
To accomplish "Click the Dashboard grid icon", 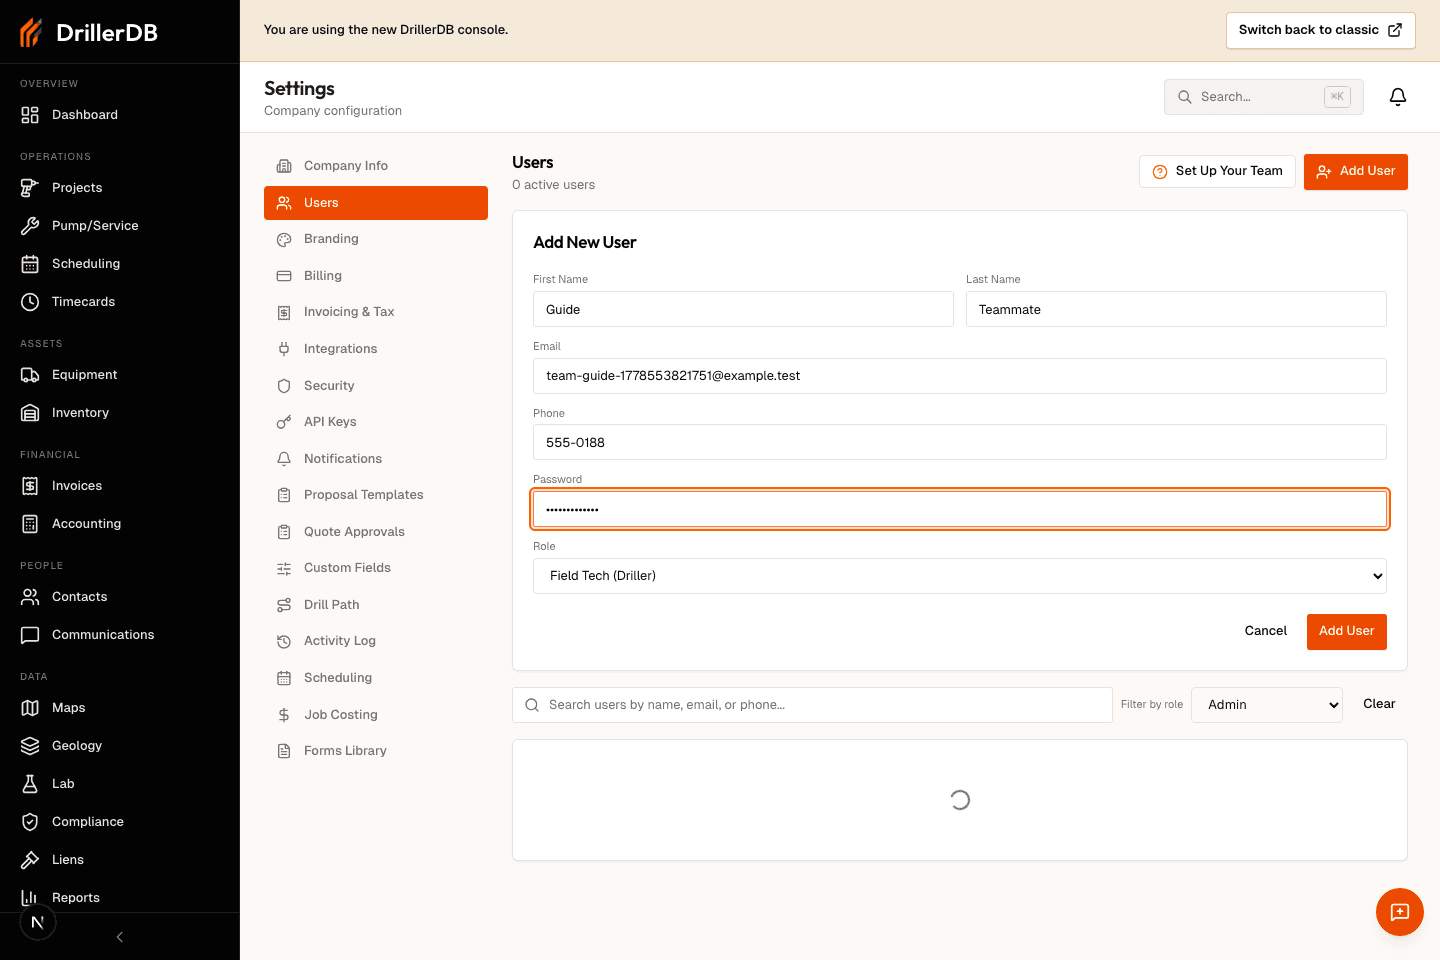I will tap(30, 115).
